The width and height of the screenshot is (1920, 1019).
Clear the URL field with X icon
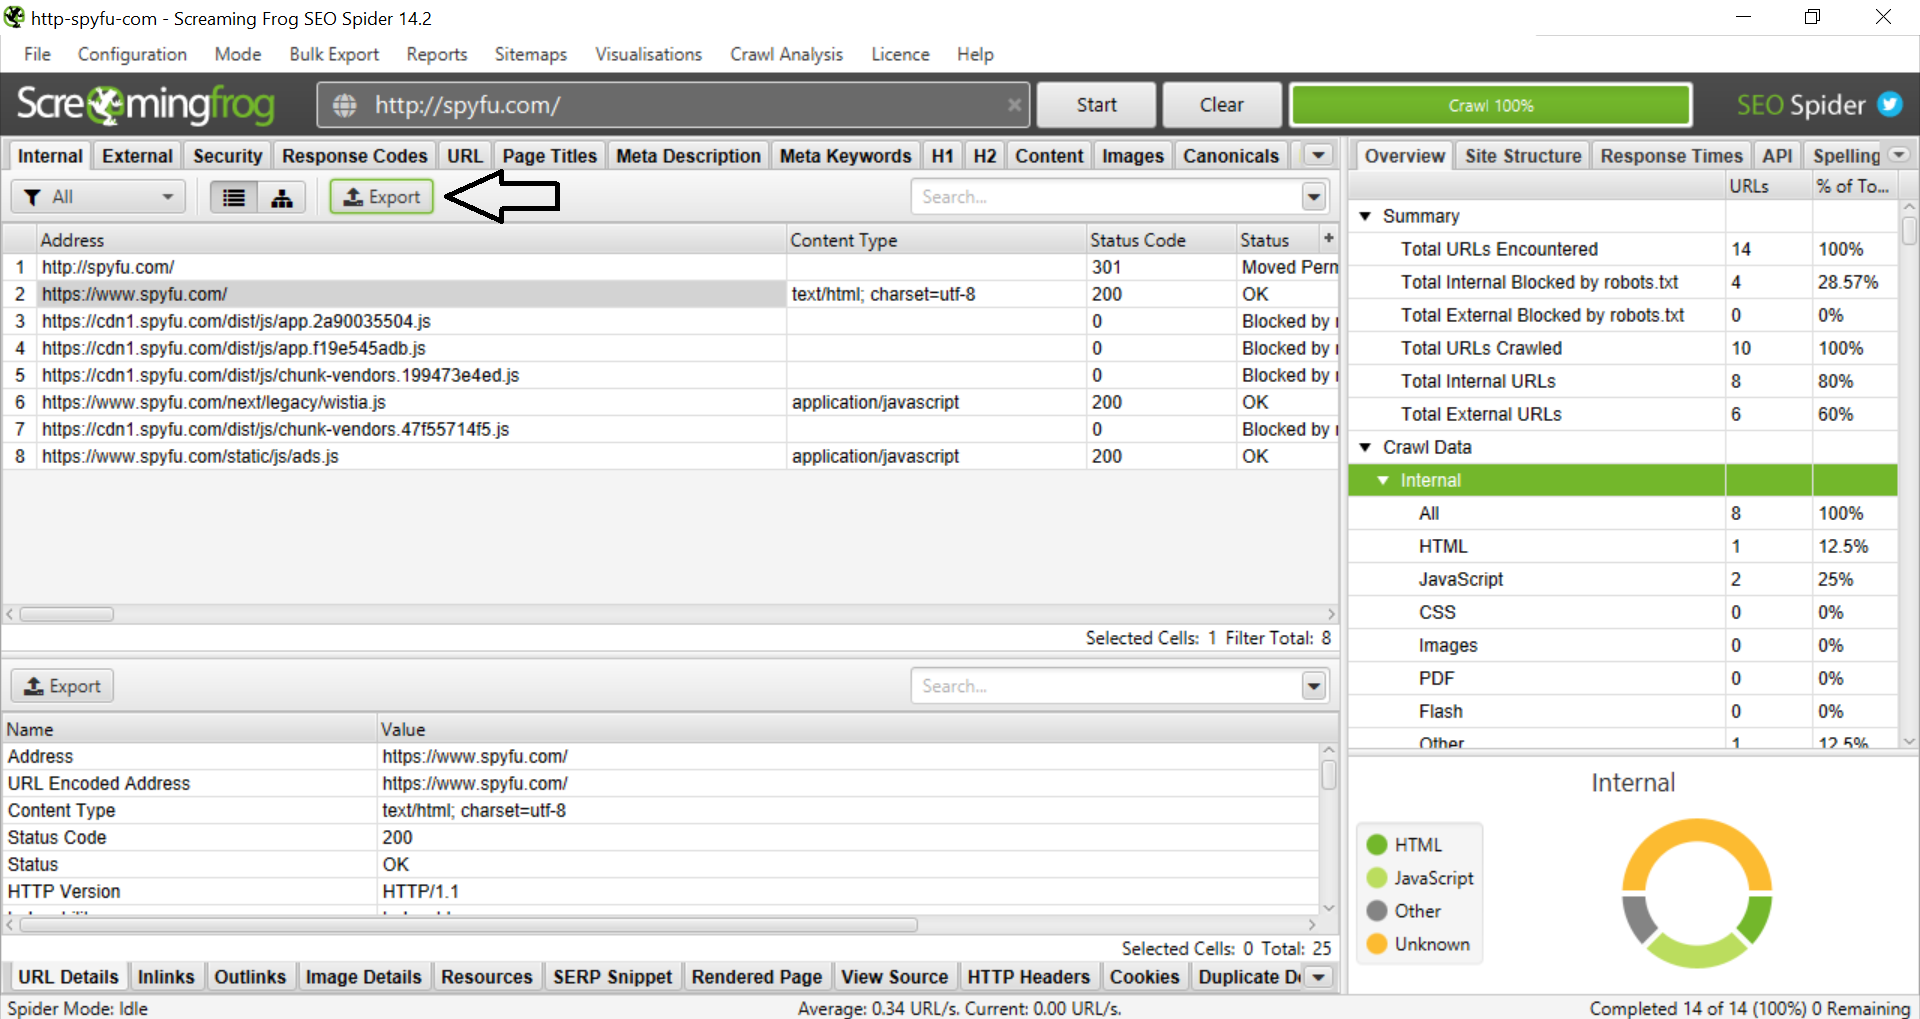coord(1014,105)
